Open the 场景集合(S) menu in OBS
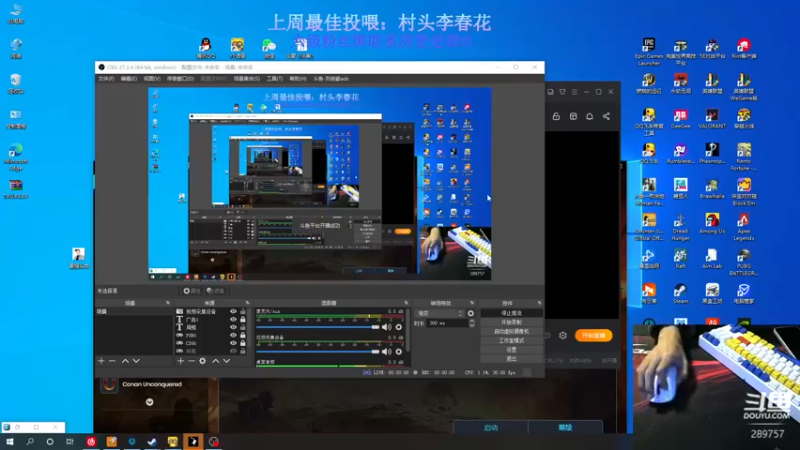The image size is (800, 450). tap(246, 79)
